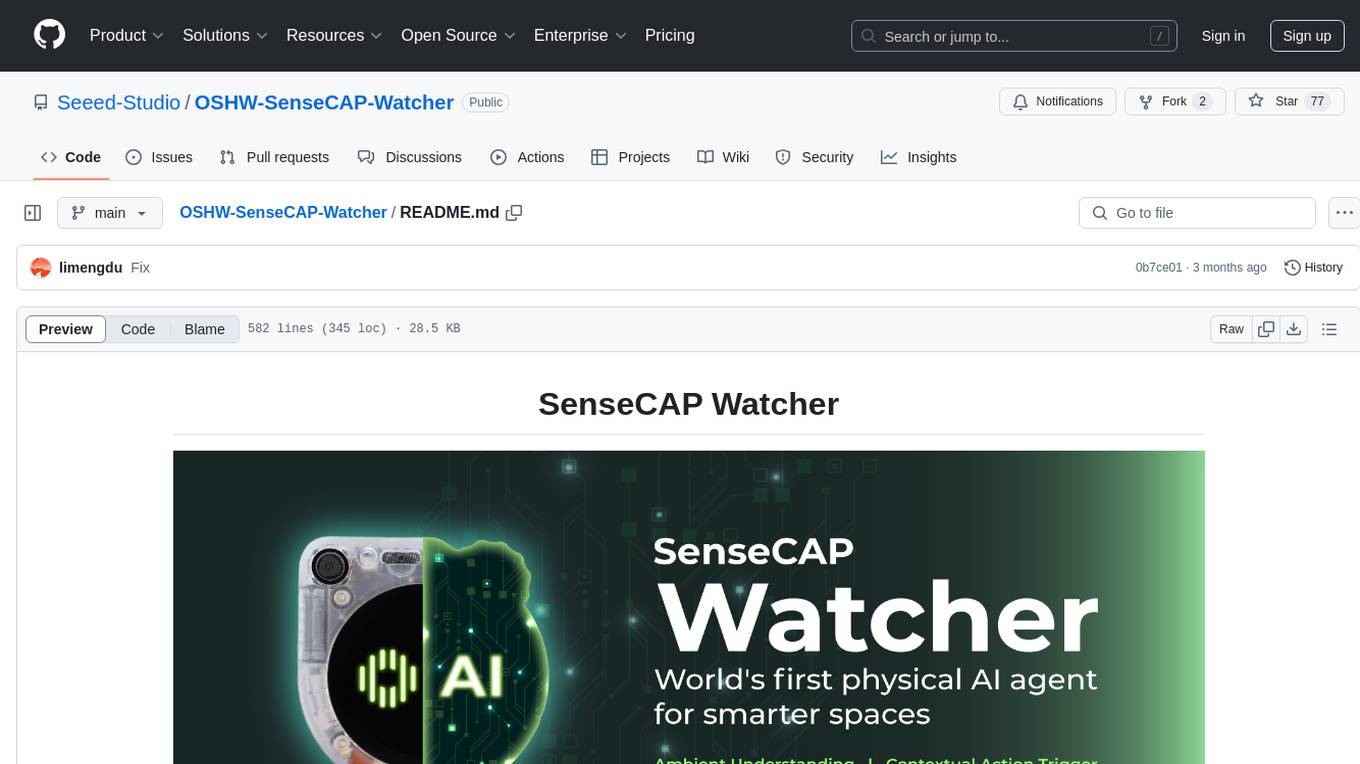
Task: Click the Notifications bell button
Action: click(1058, 102)
